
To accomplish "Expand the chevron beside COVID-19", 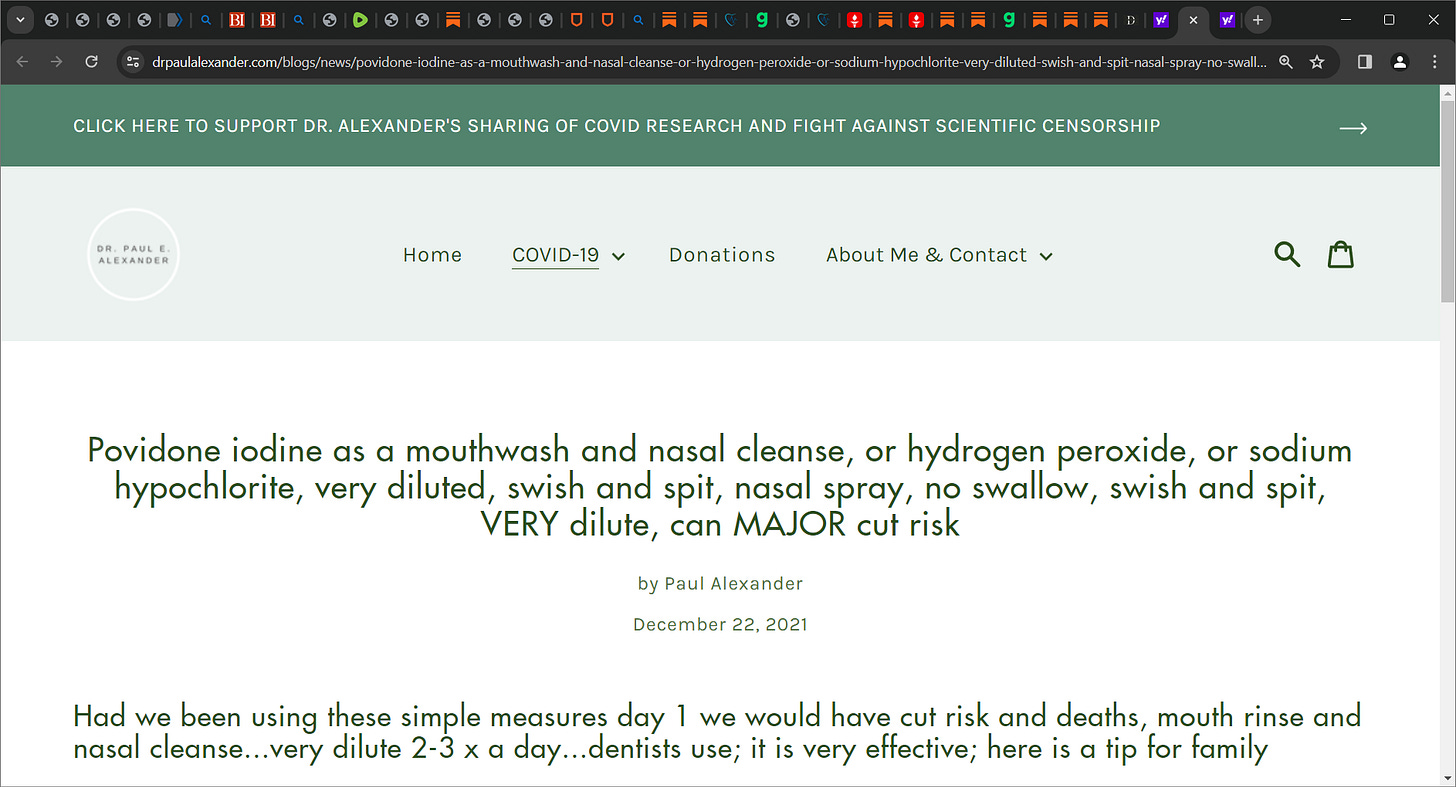I will point(618,257).
